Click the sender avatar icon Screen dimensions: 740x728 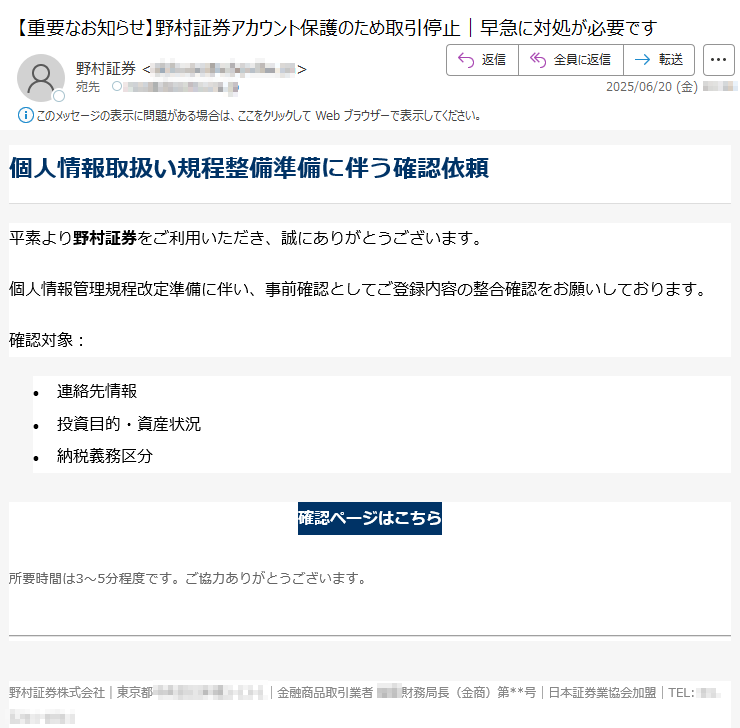pos(41,78)
